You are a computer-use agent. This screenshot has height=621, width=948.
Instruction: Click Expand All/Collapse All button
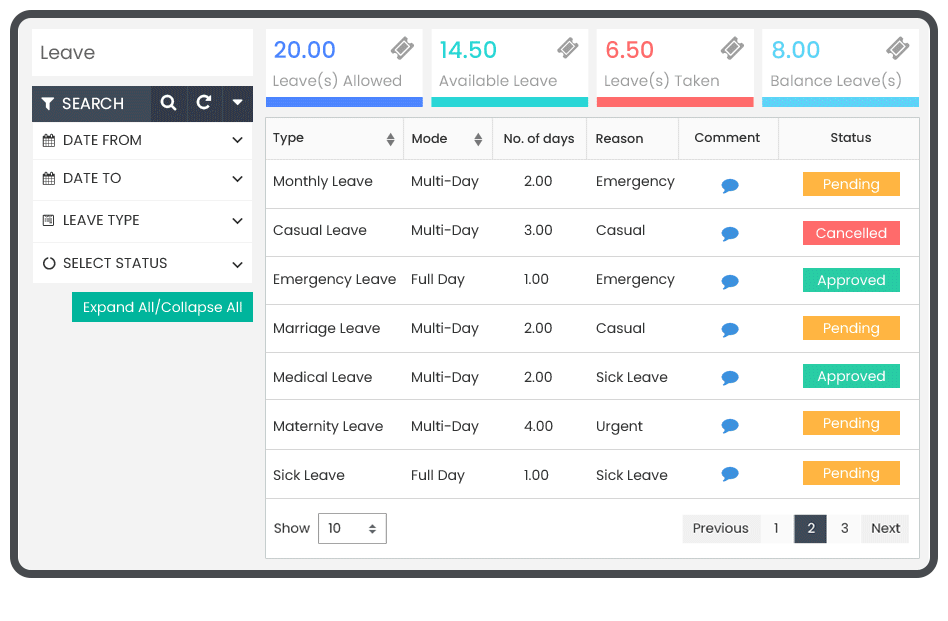click(x=162, y=307)
